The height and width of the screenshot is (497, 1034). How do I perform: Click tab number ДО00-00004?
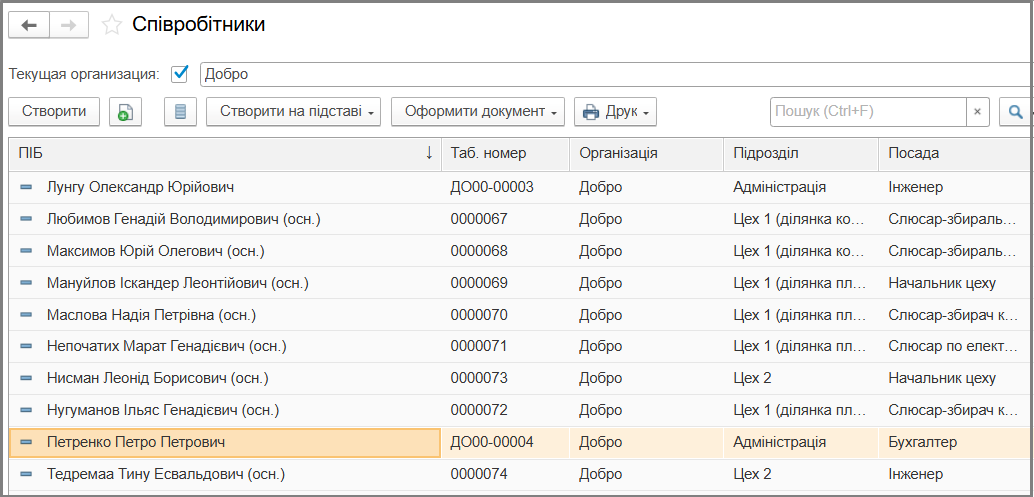492,442
